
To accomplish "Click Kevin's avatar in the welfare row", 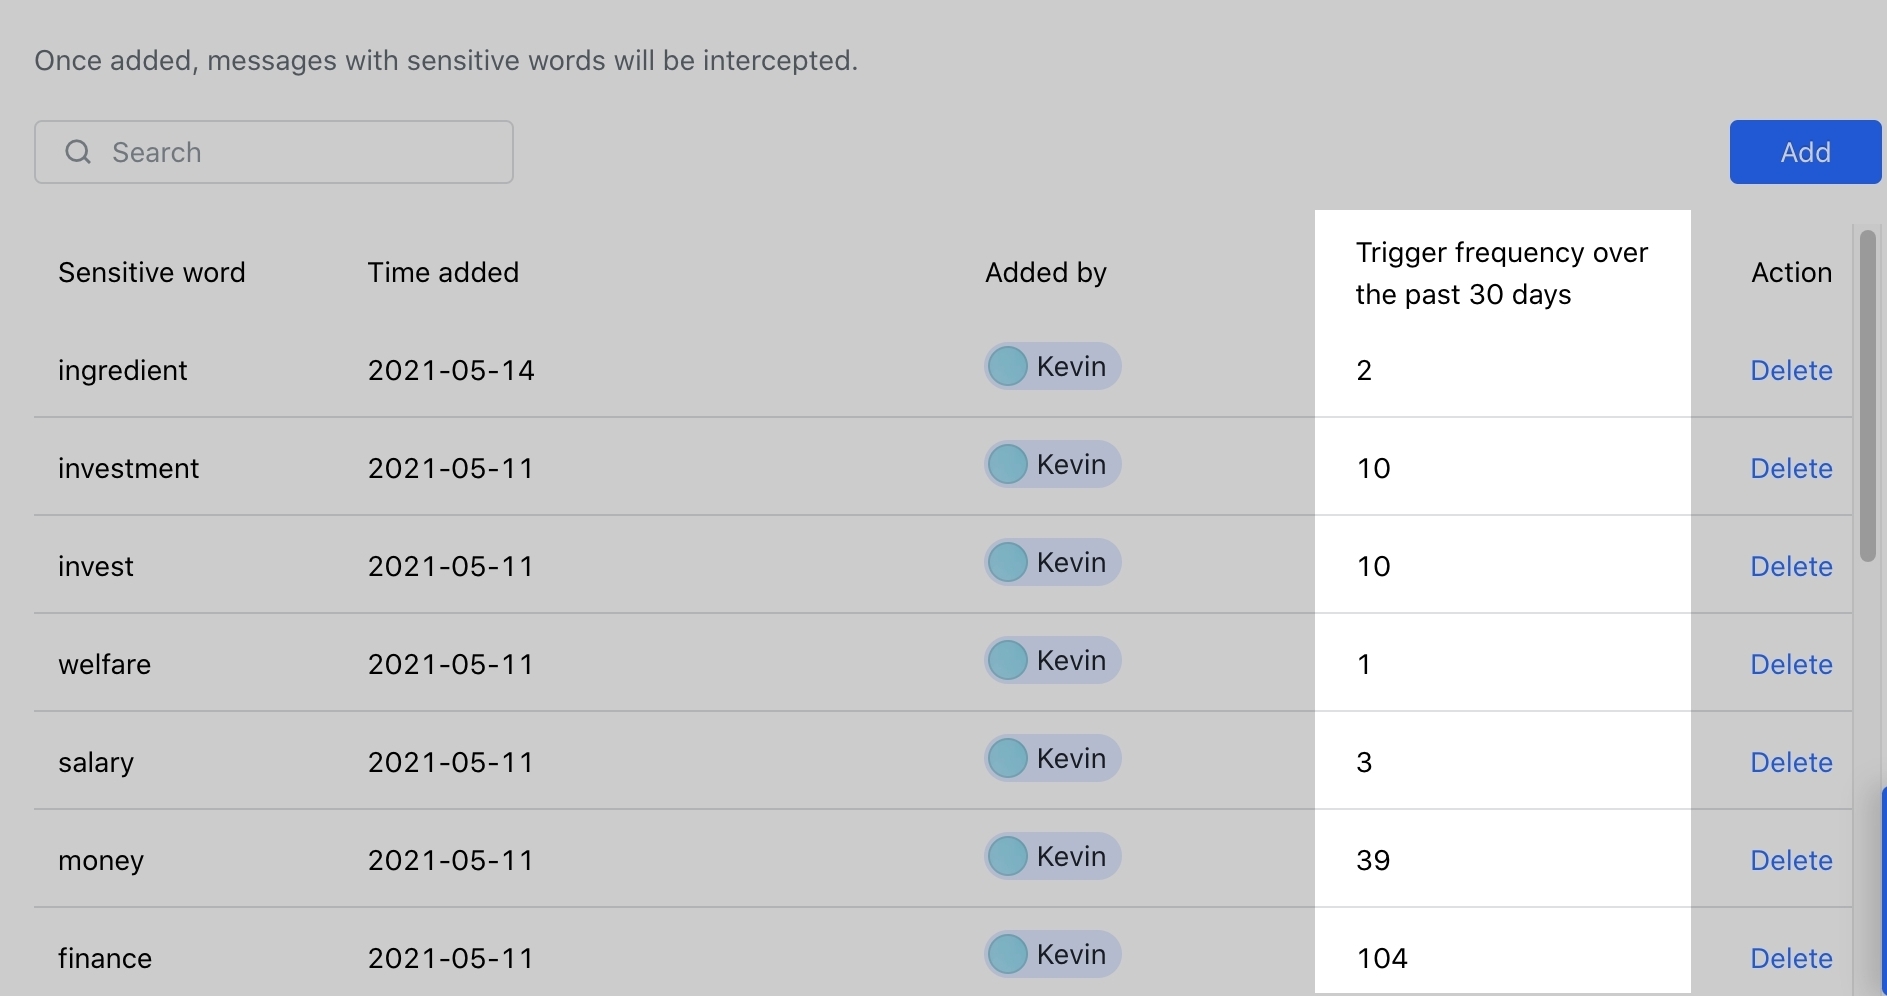I will click(x=1008, y=661).
